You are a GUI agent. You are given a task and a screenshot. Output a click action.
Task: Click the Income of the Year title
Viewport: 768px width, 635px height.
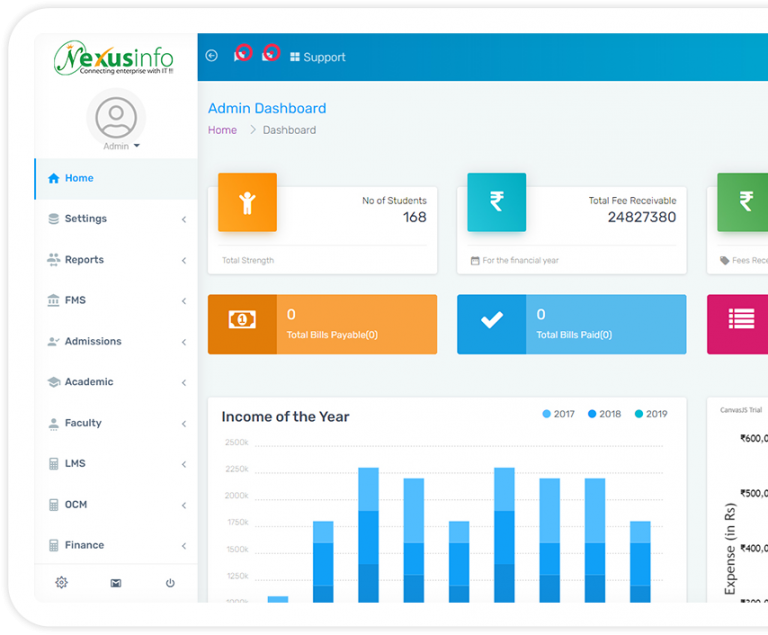click(285, 417)
